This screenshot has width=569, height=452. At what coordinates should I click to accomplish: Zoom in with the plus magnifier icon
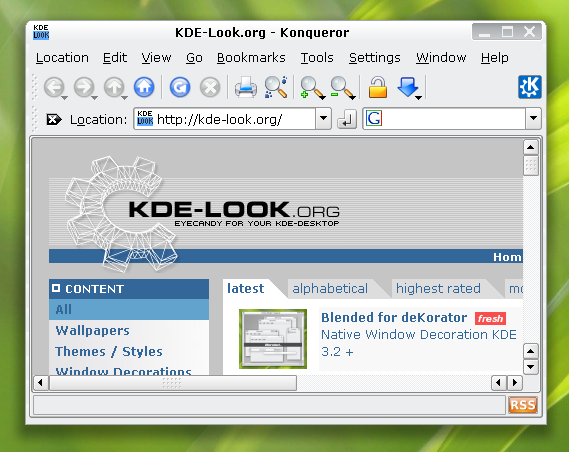tap(310, 87)
